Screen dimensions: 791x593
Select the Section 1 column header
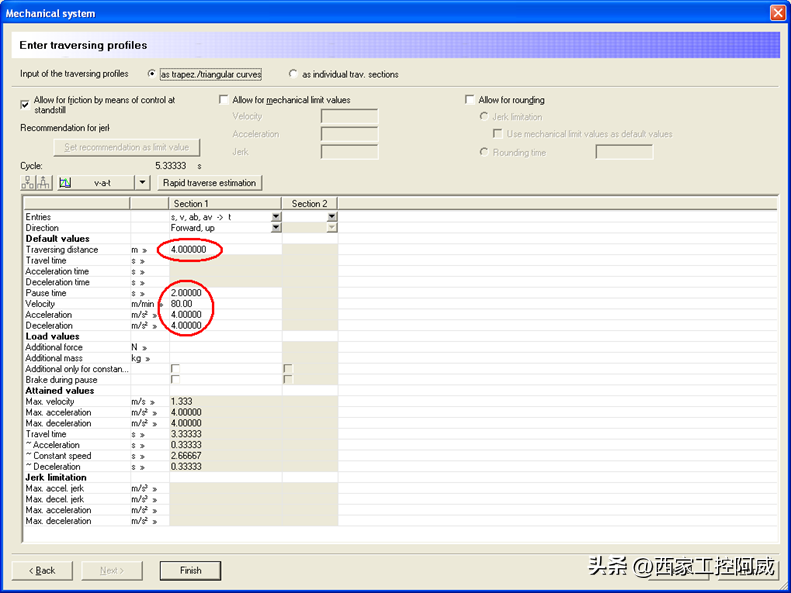tap(225, 204)
